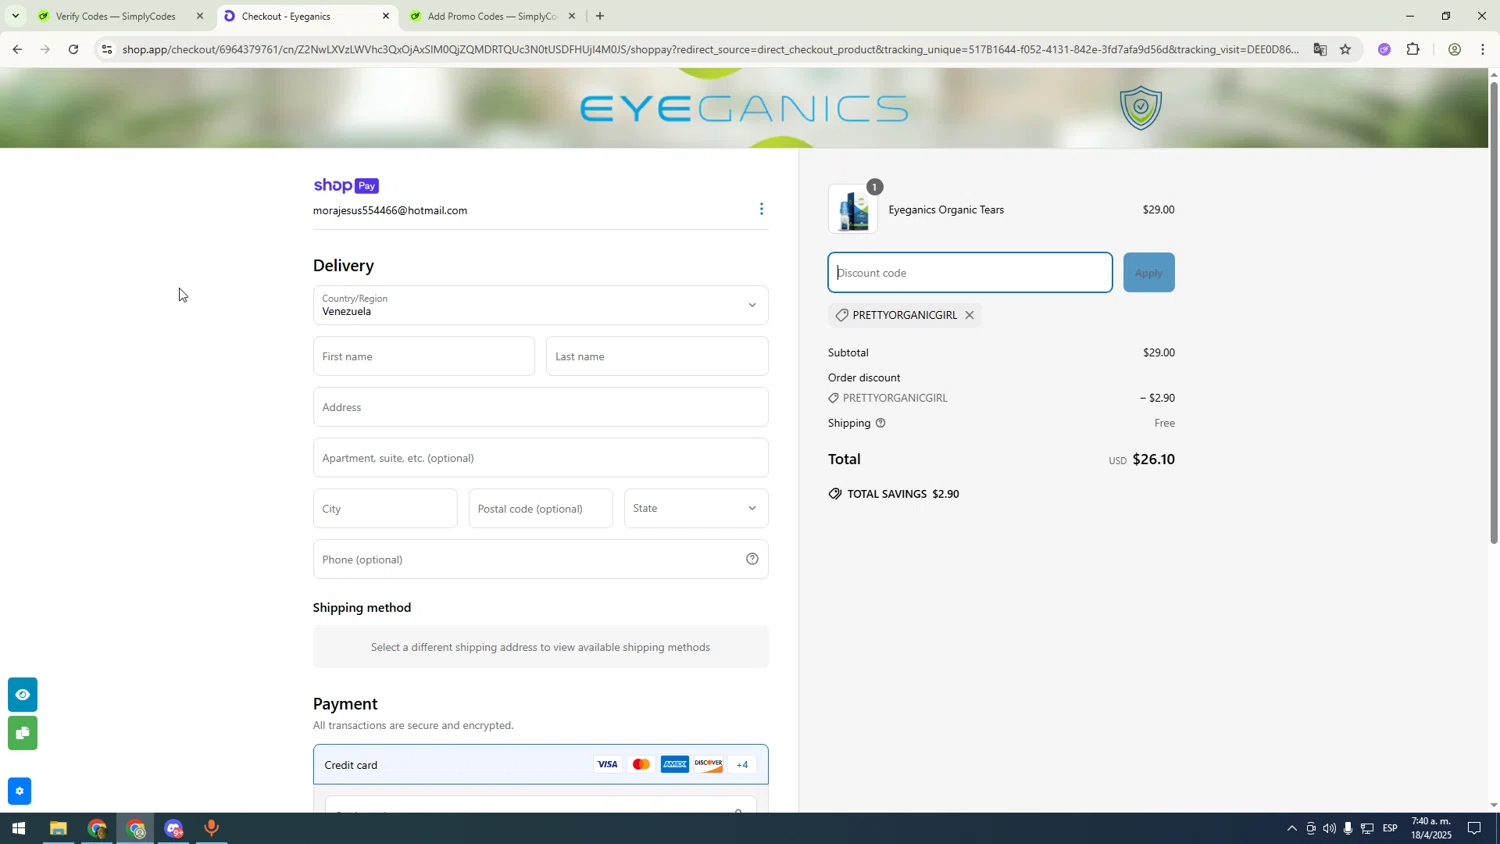
Task: Go back to previous page
Action: coord(17,49)
